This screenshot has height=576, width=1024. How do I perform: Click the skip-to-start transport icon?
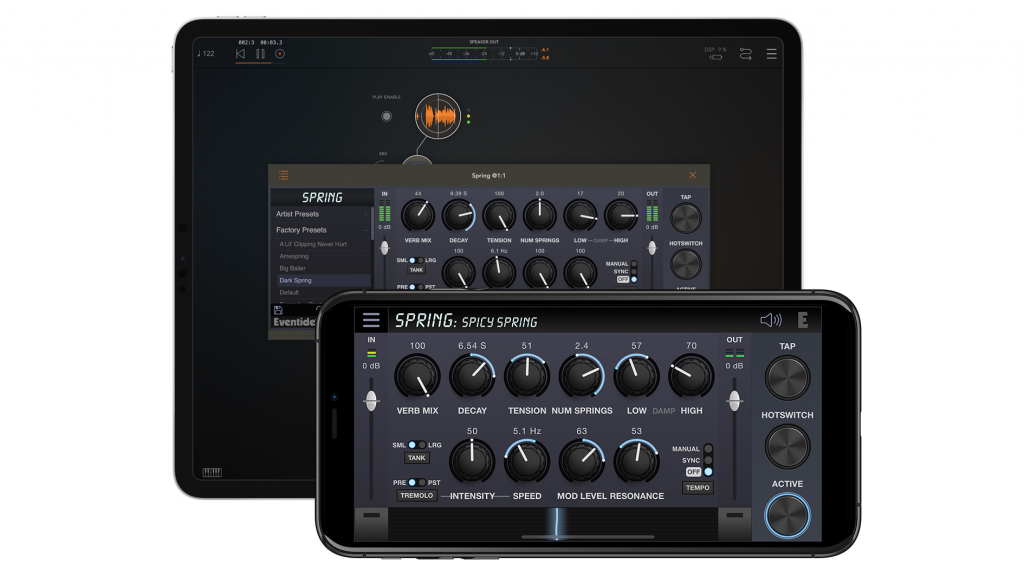click(x=241, y=53)
